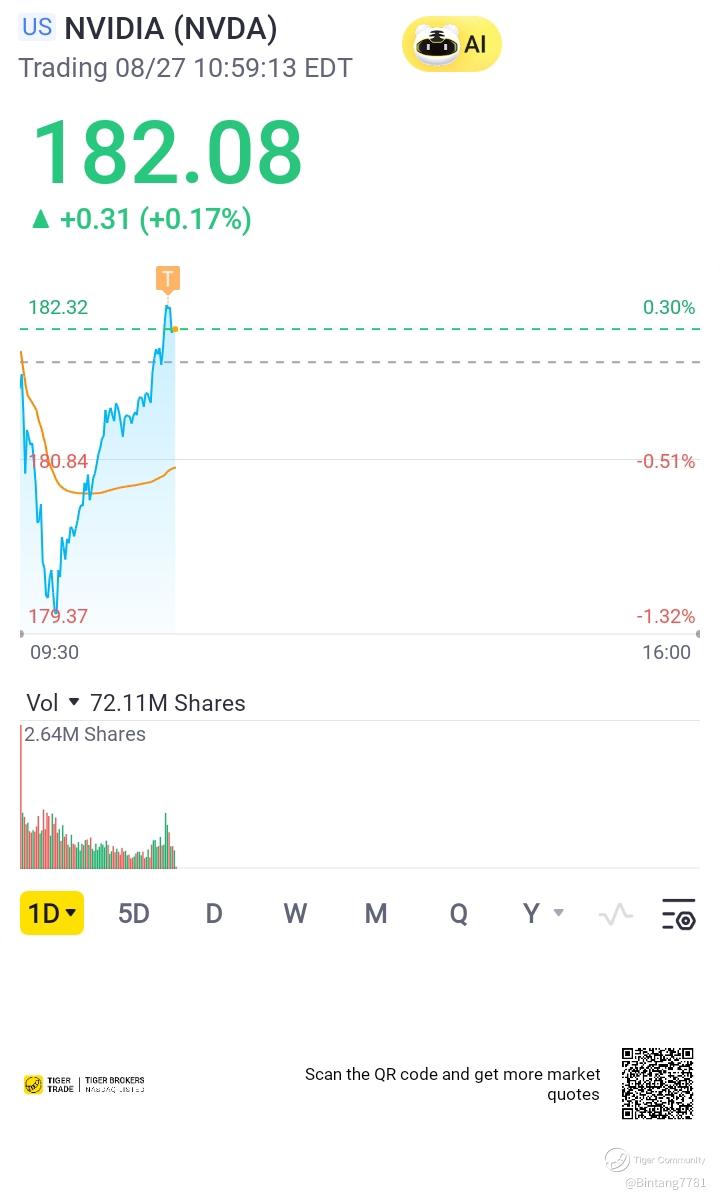The width and height of the screenshot is (720, 1199).
Task: Click the NVIDIA (NVDA) stock title
Action: click(170, 29)
